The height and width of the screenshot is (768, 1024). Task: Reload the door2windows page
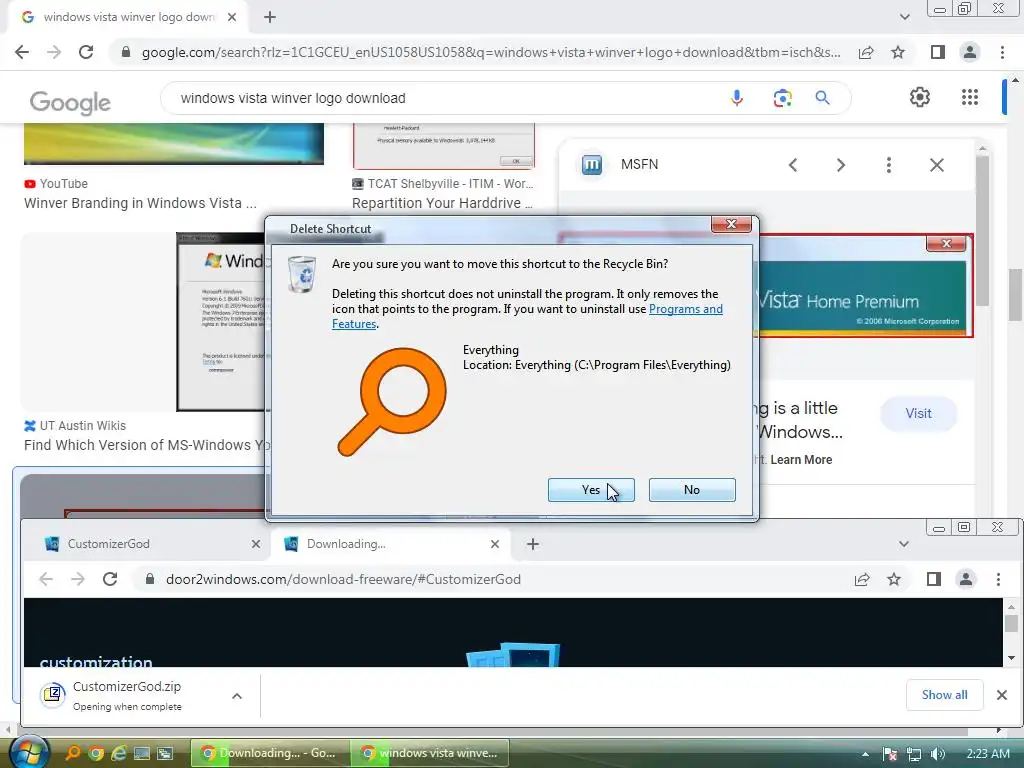click(110, 579)
